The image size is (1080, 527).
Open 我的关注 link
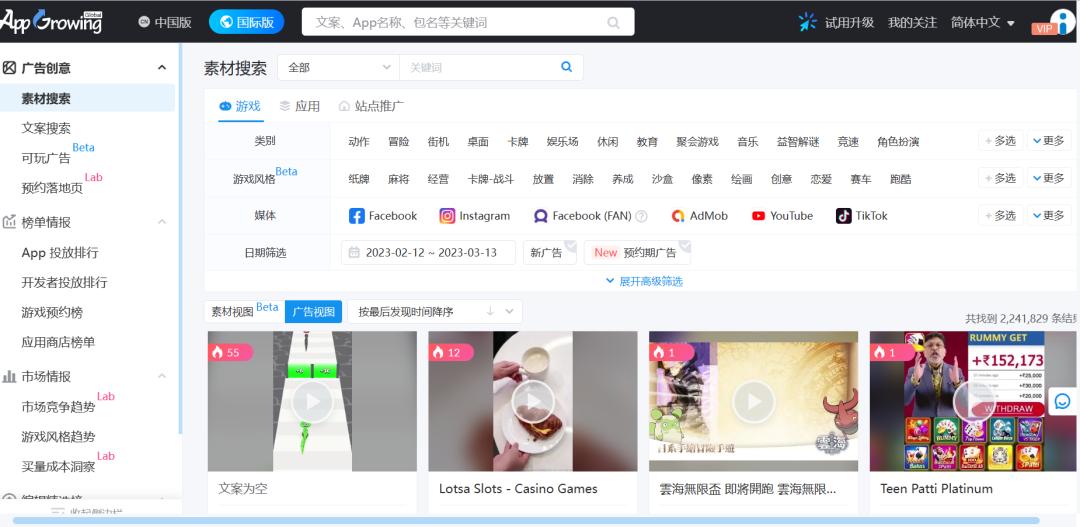tap(912, 22)
